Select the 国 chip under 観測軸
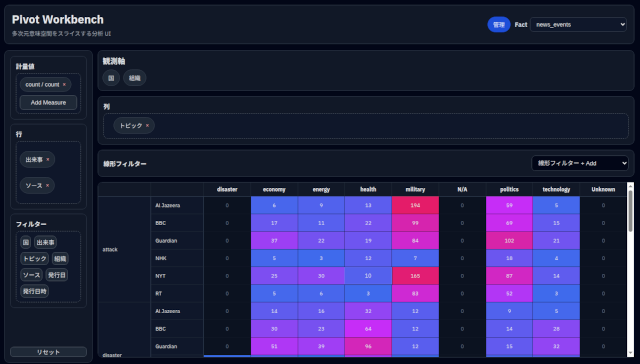 (x=111, y=78)
